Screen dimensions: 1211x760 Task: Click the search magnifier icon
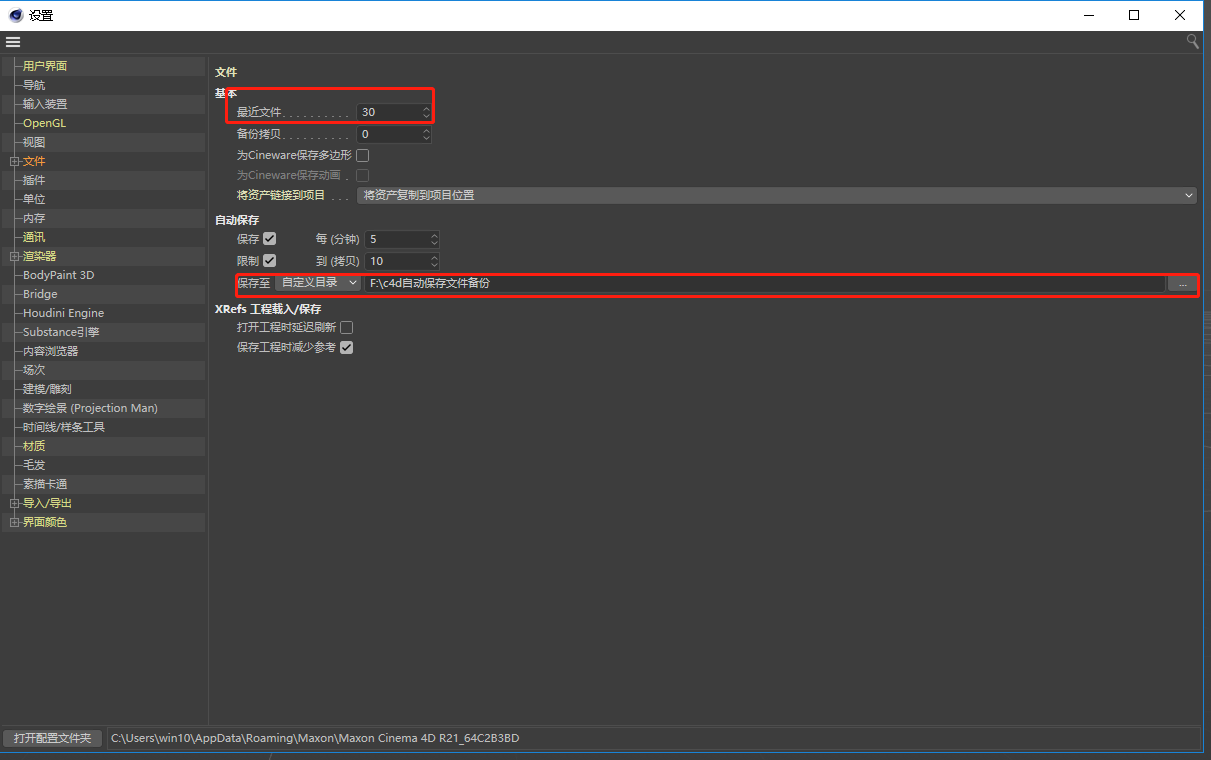click(x=1192, y=41)
